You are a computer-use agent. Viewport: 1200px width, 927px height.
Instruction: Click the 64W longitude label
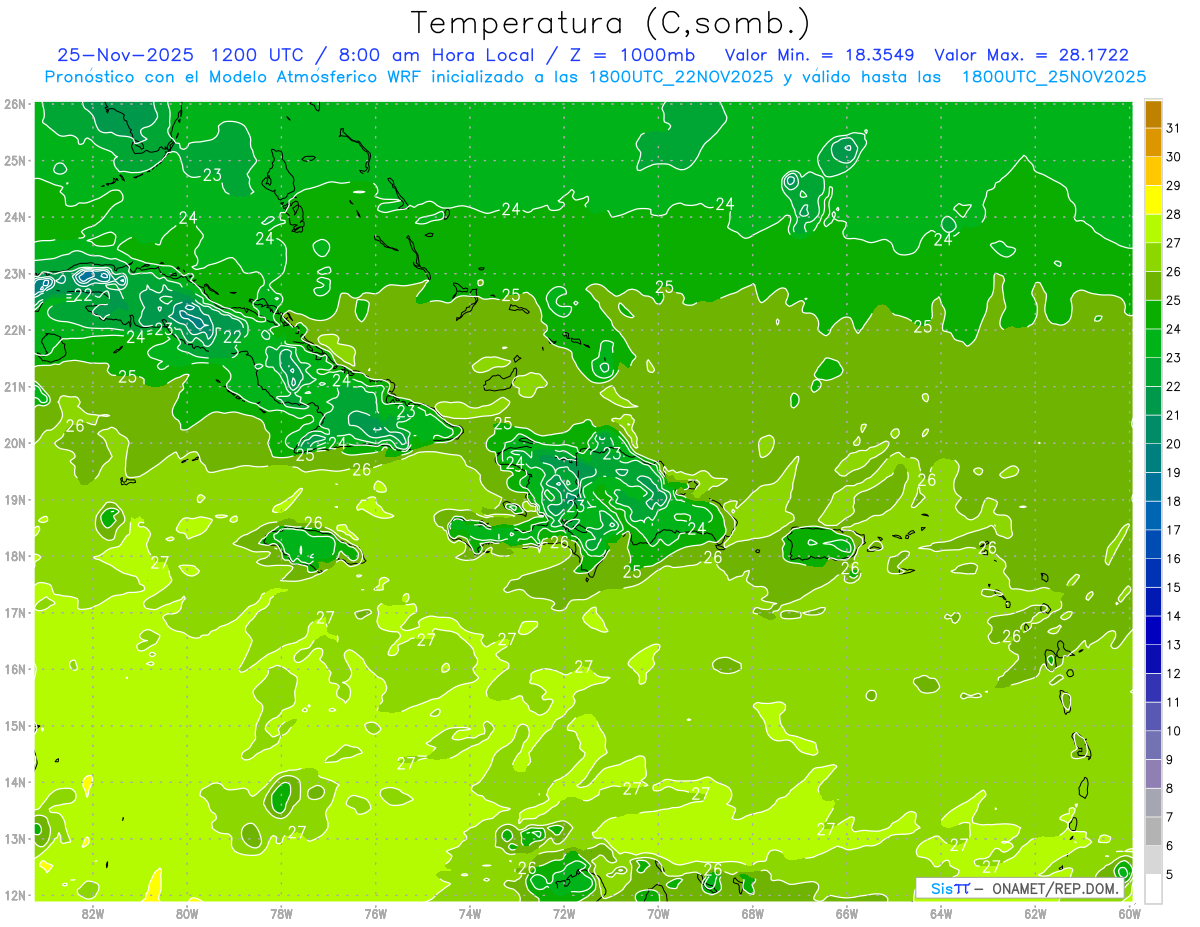(x=941, y=913)
